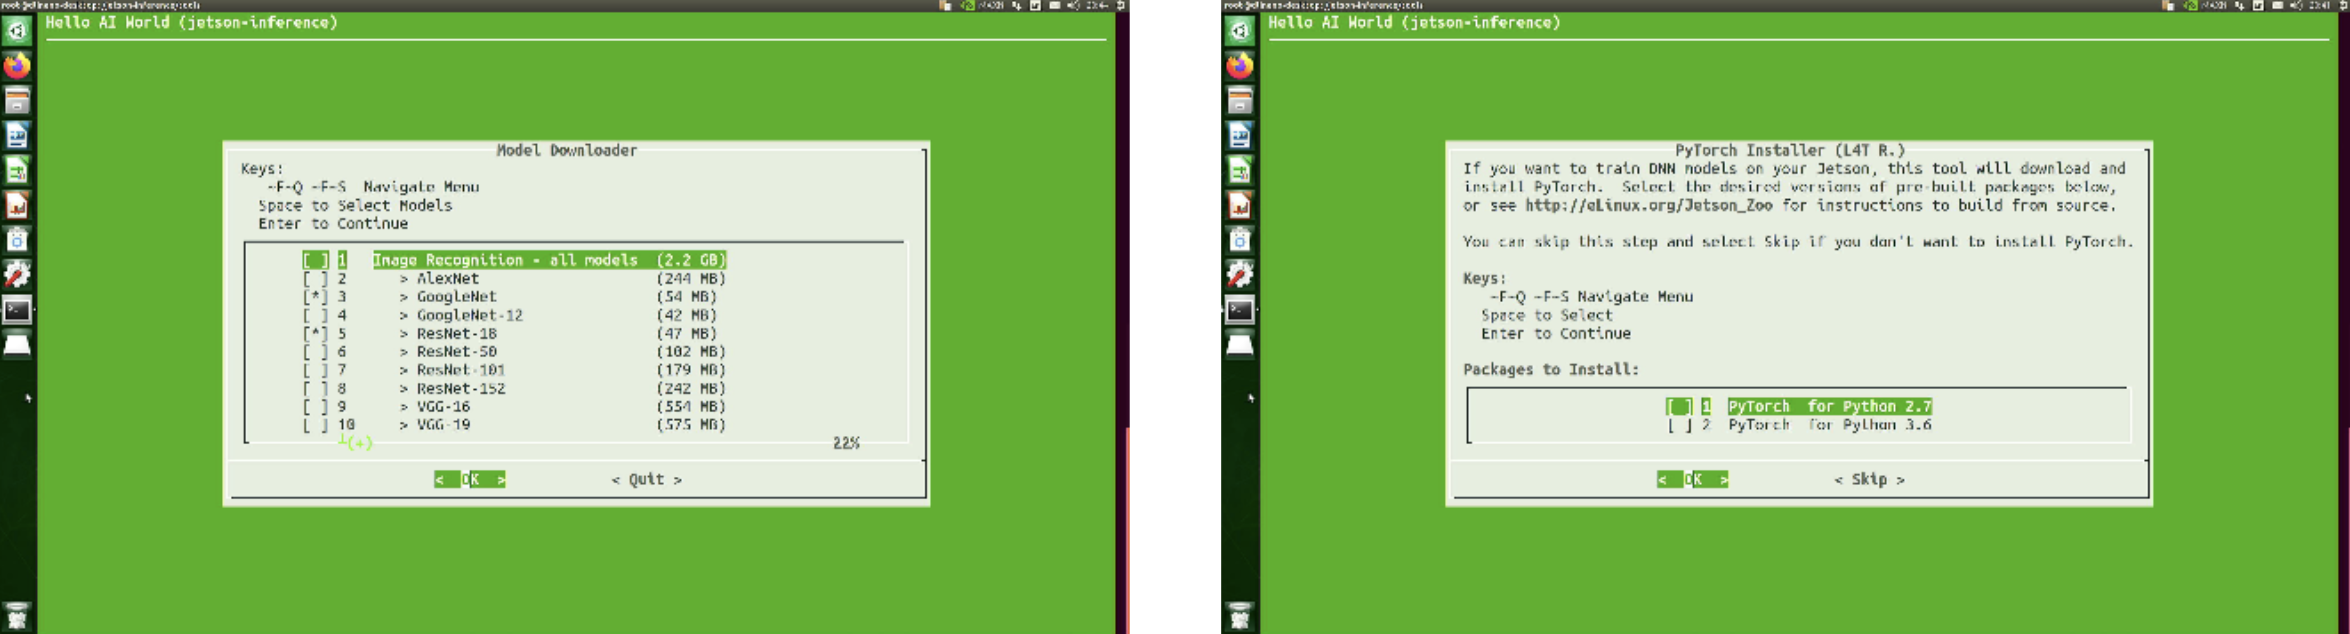2350x634 pixels.
Task: Toggle the checkbox for Image Recognition all models
Action: point(315,260)
